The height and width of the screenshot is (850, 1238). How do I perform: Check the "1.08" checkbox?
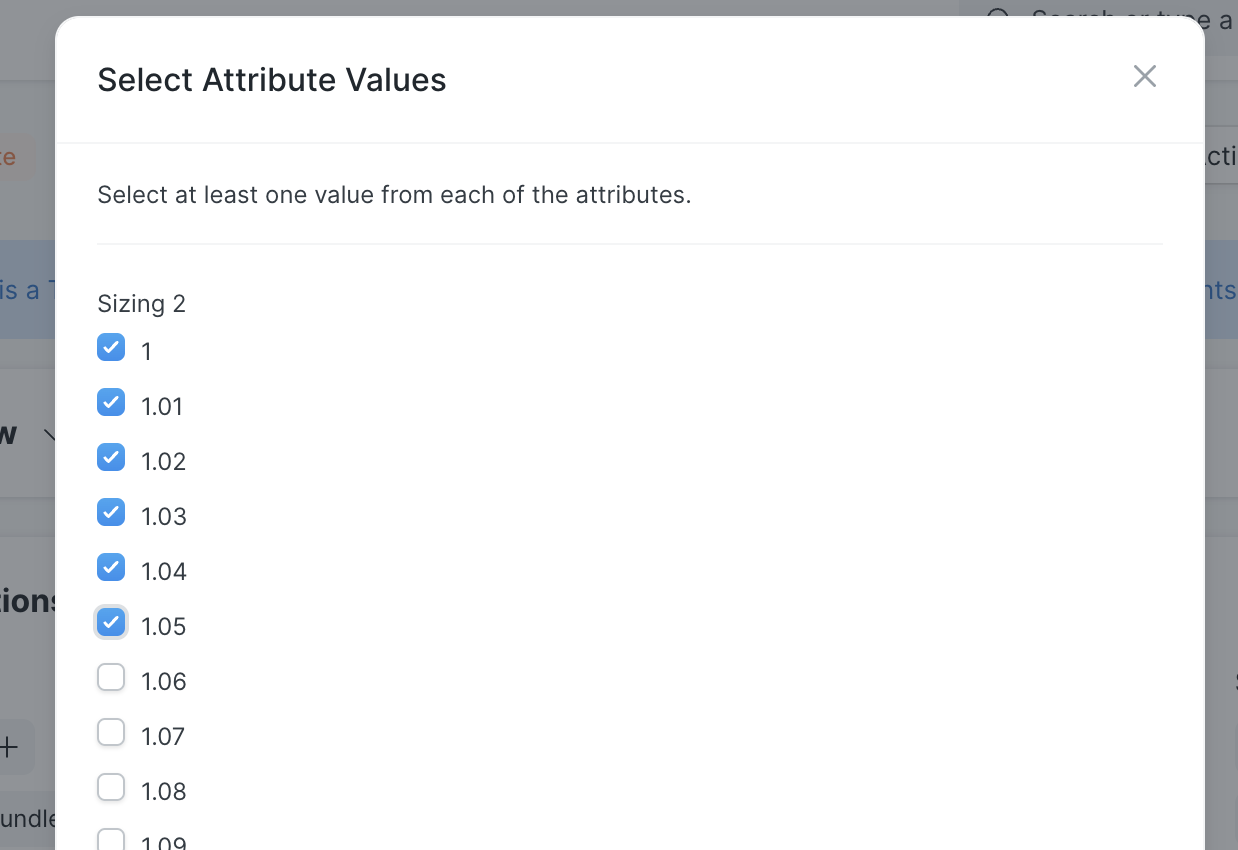(x=111, y=787)
